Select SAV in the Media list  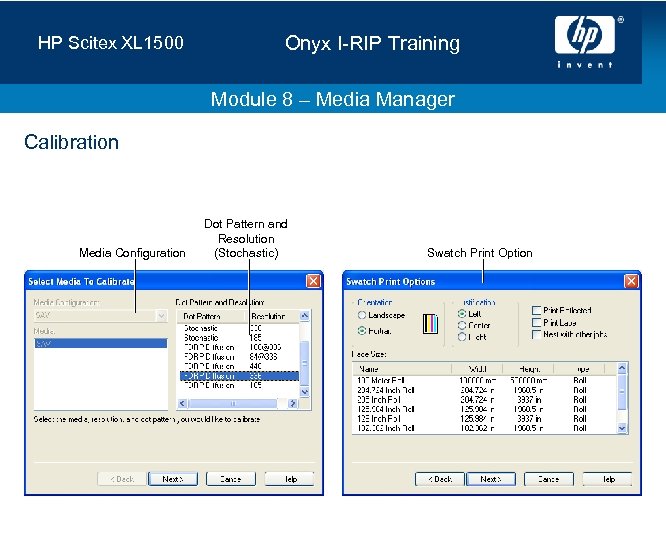101,343
